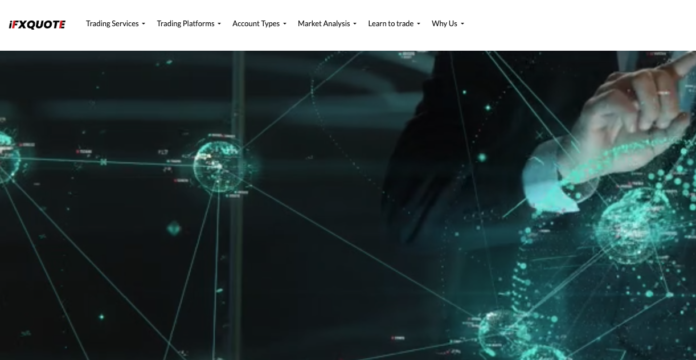The width and height of the screenshot is (696, 360).
Task: Expand the Why Us dropdown arrow
Action: pos(462,24)
